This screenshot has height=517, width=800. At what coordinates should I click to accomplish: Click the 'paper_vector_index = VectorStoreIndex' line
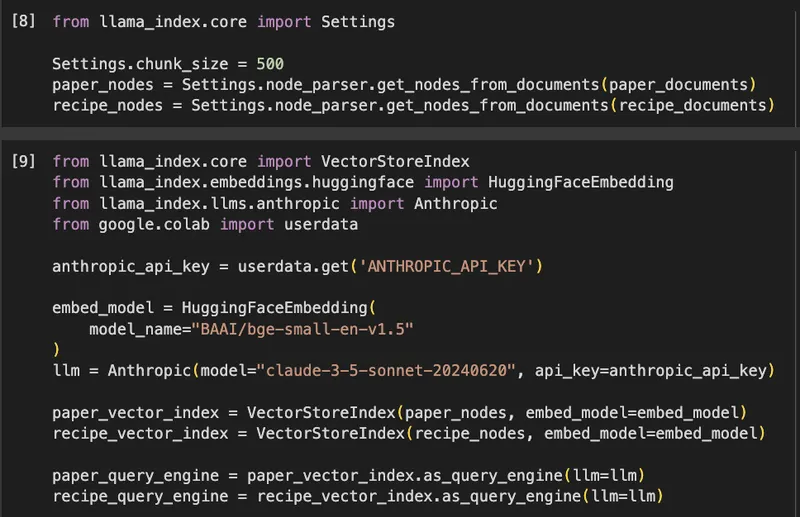(x=399, y=412)
